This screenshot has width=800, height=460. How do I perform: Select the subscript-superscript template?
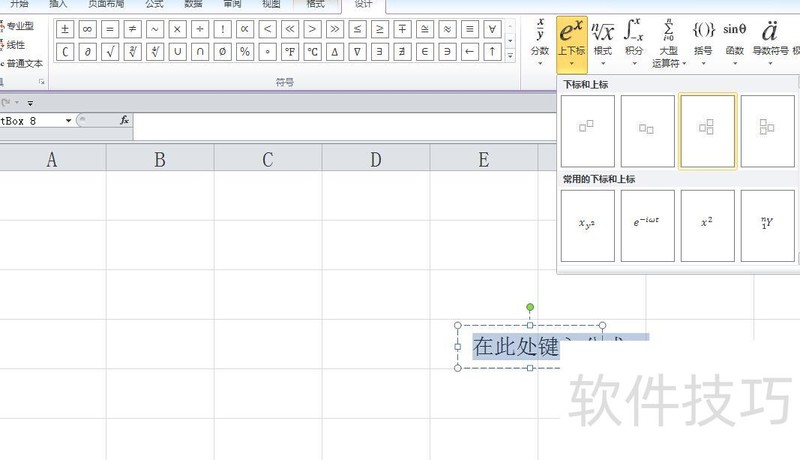pyautogui.click(x=708, y=130)
